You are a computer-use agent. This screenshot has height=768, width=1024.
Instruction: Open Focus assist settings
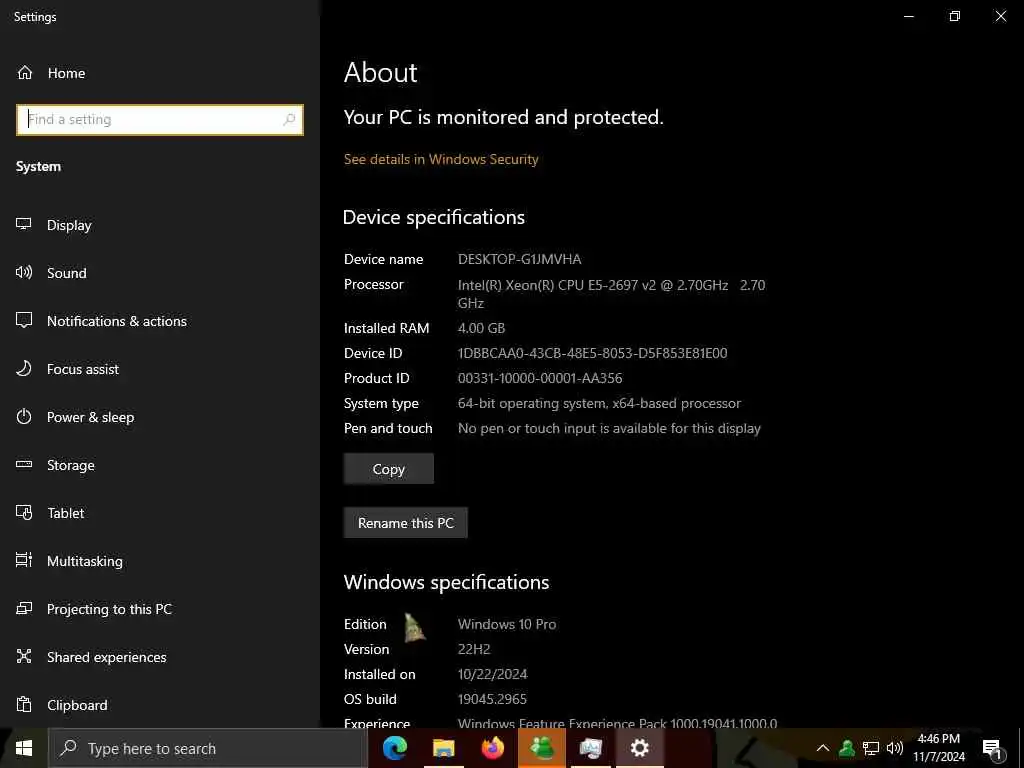(x=83, y=369)
